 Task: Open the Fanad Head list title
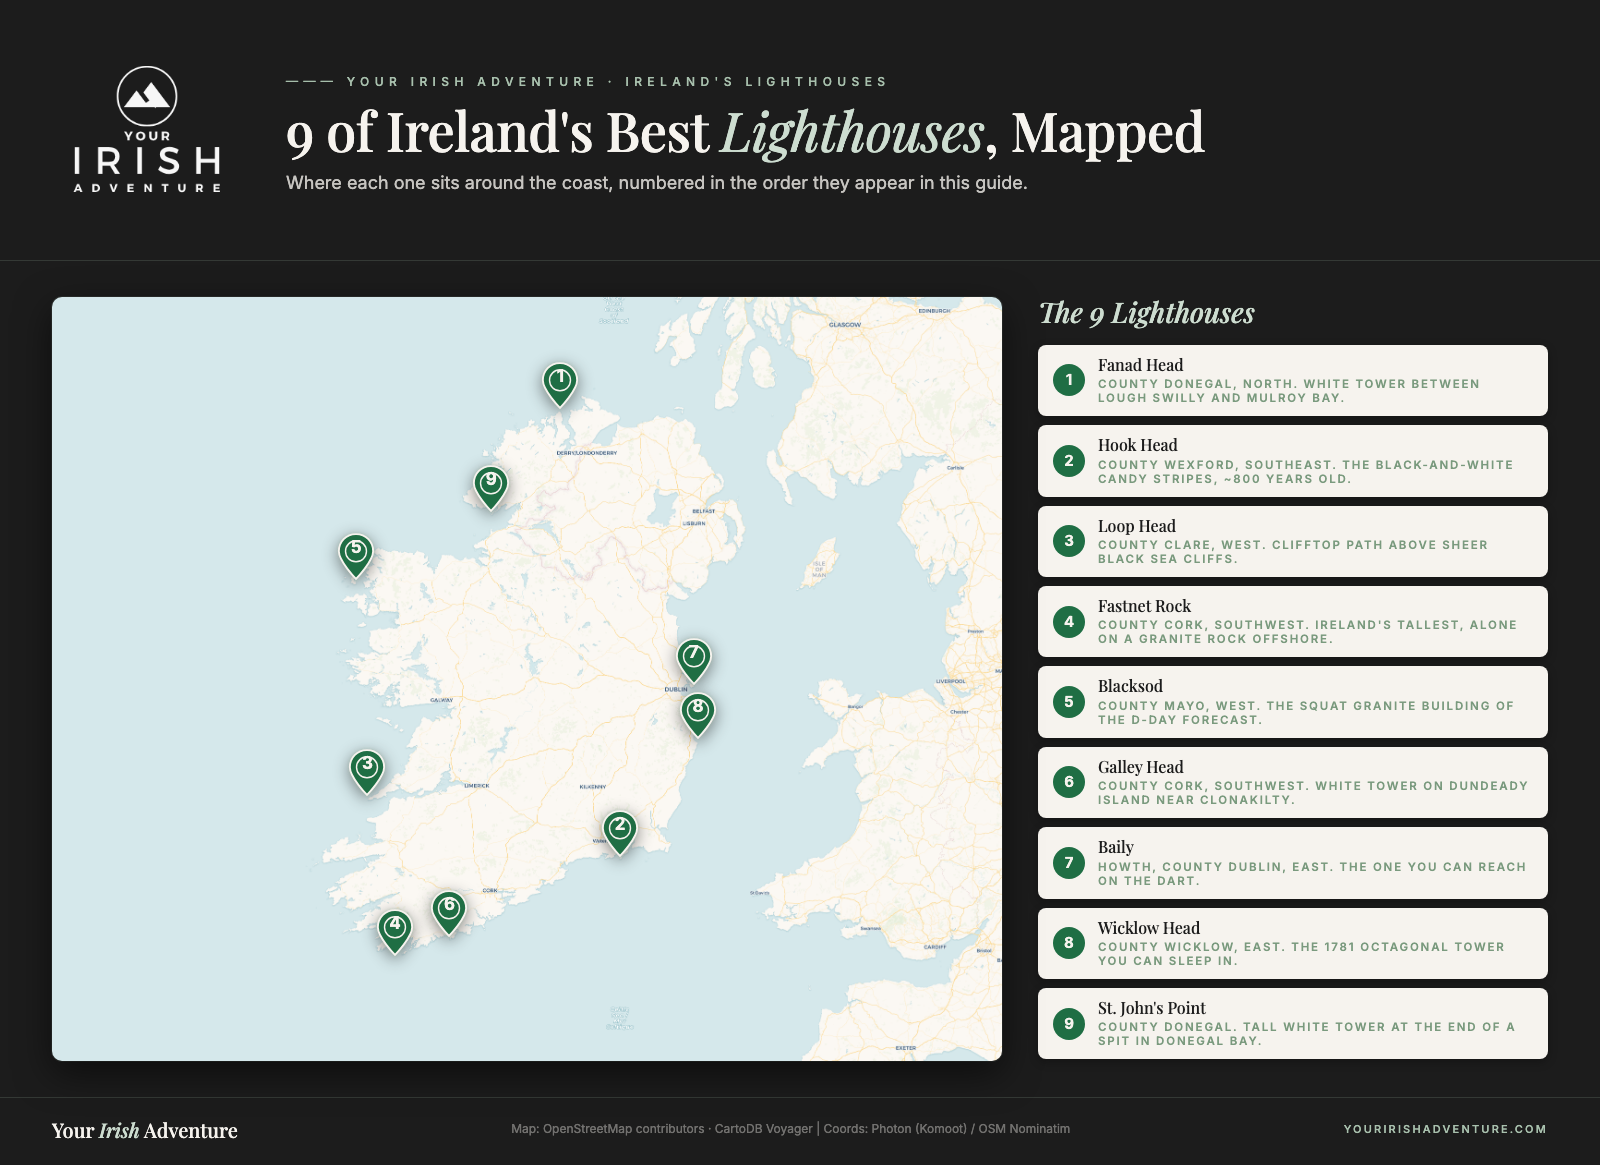point(1140,365)
